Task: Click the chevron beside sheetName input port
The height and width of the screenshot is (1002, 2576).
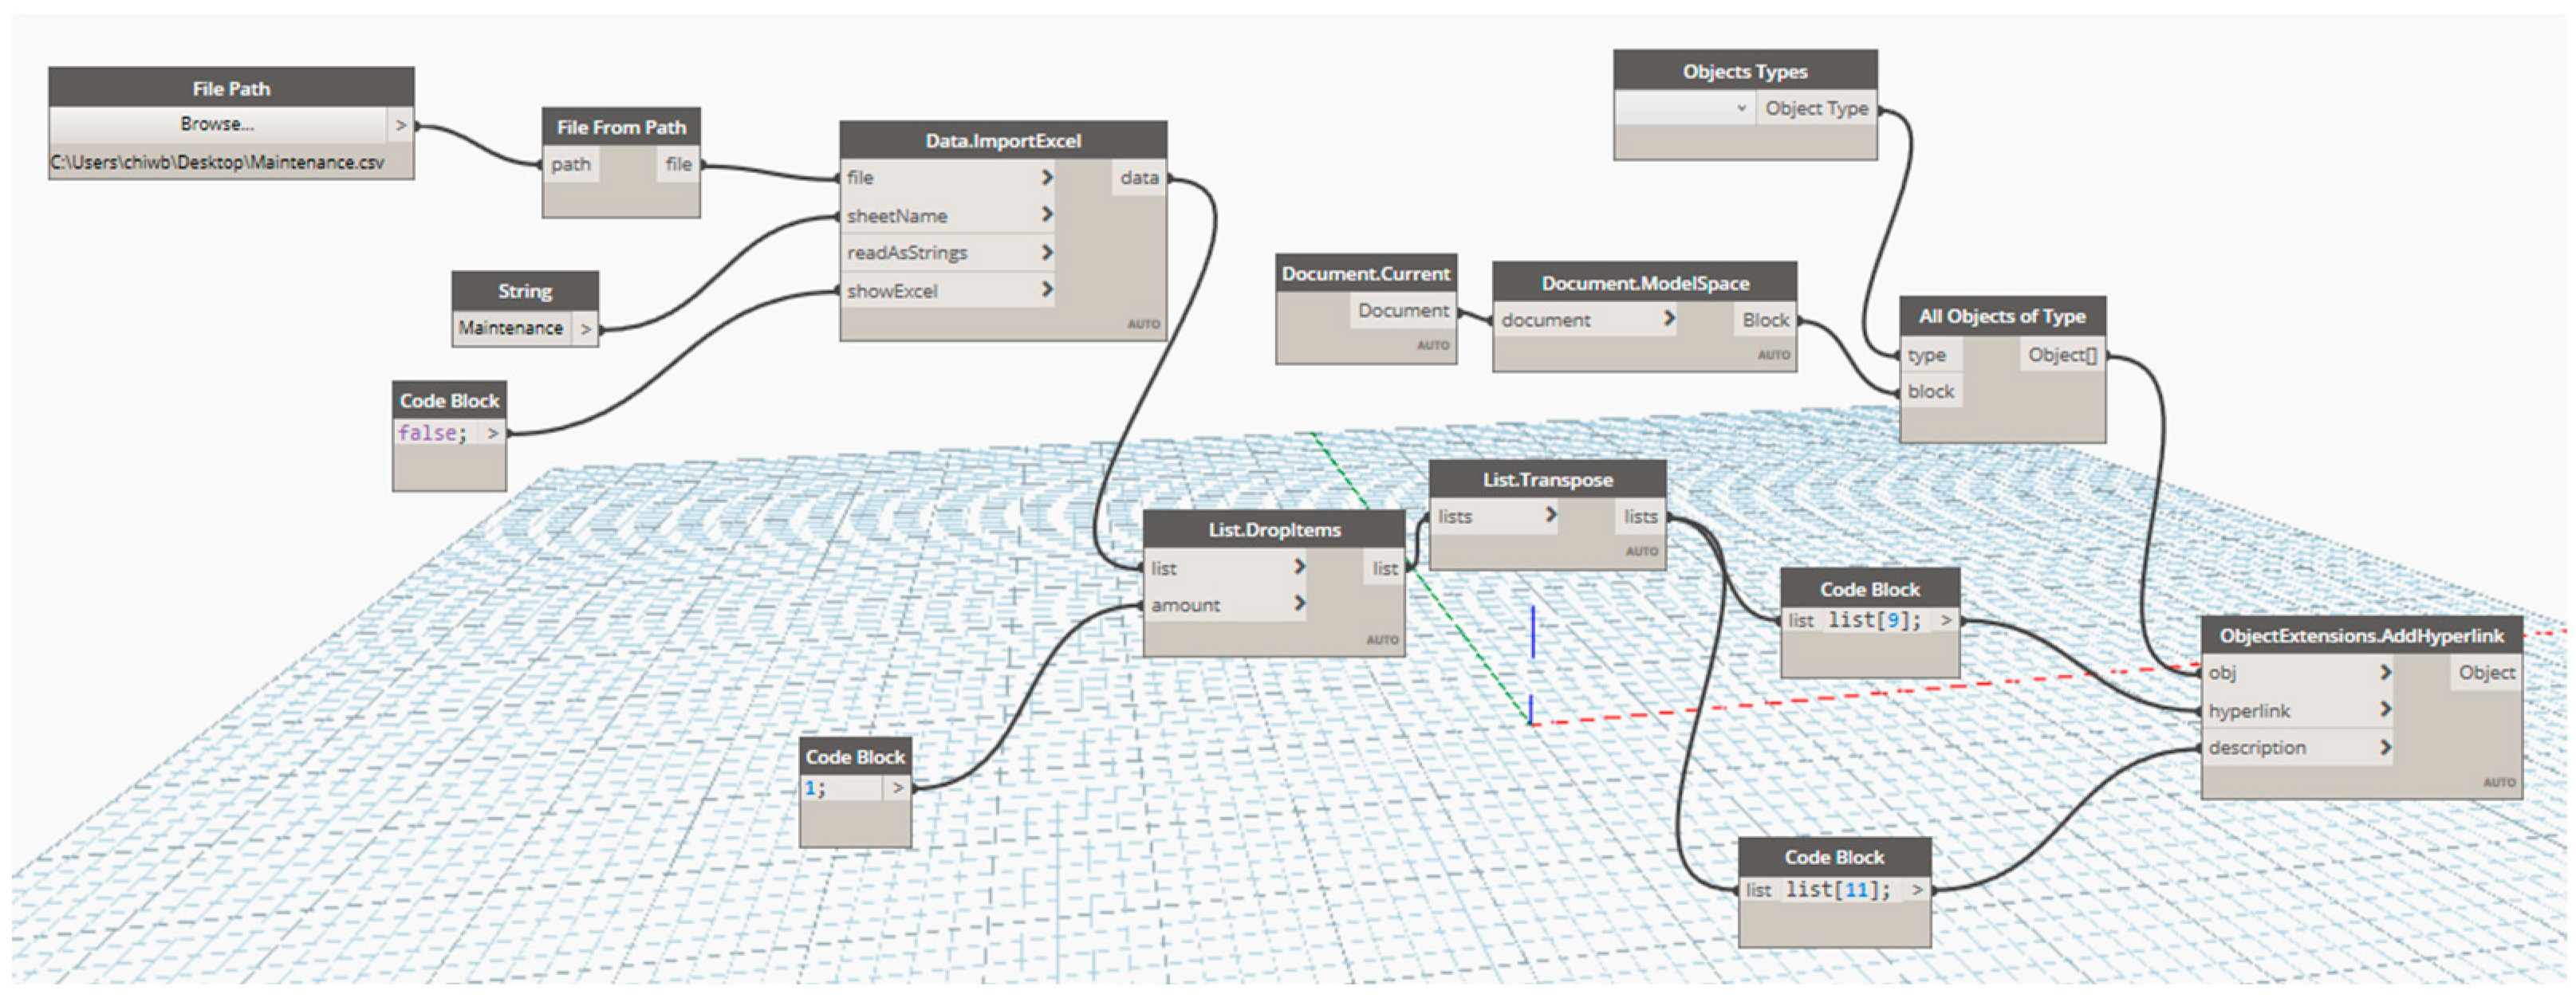Action: coord(1047,214)
